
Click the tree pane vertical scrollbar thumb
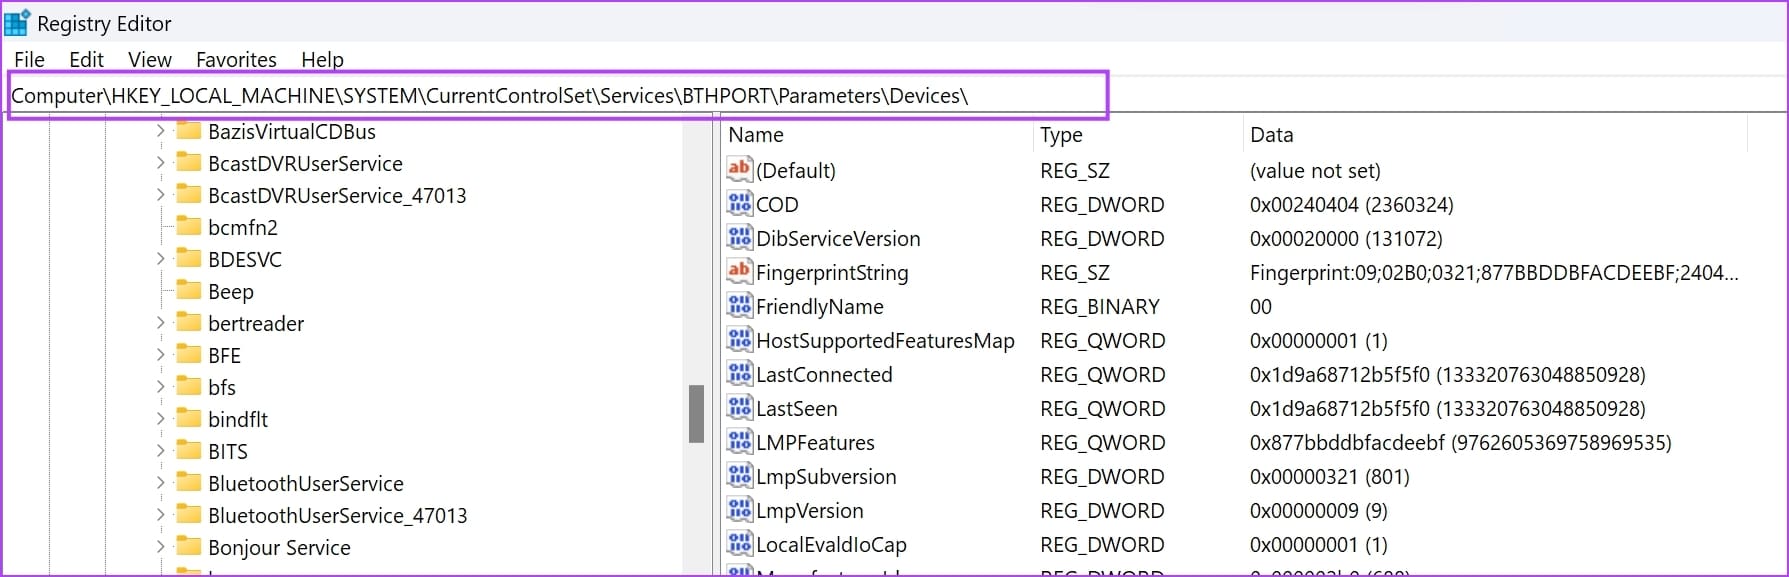[x=696, y=414]
